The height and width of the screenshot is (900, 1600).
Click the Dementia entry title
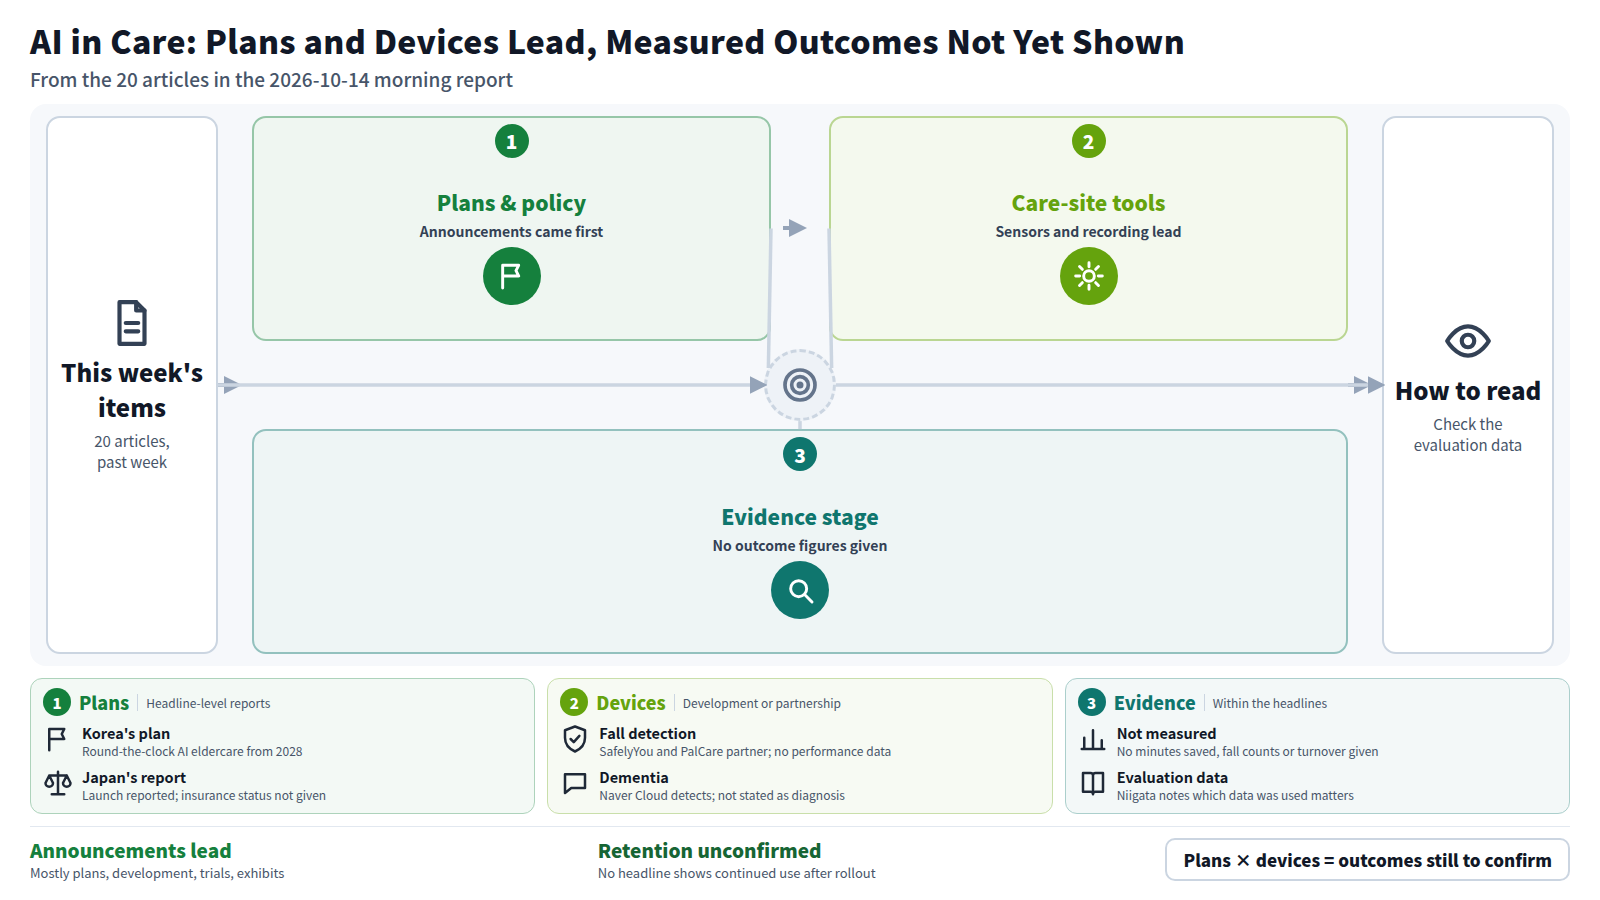click(634, 778)
